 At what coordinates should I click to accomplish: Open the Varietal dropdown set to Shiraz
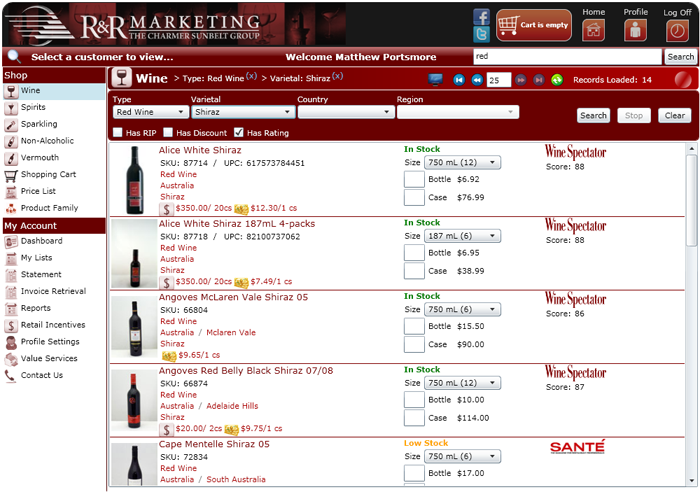[243, 112]
